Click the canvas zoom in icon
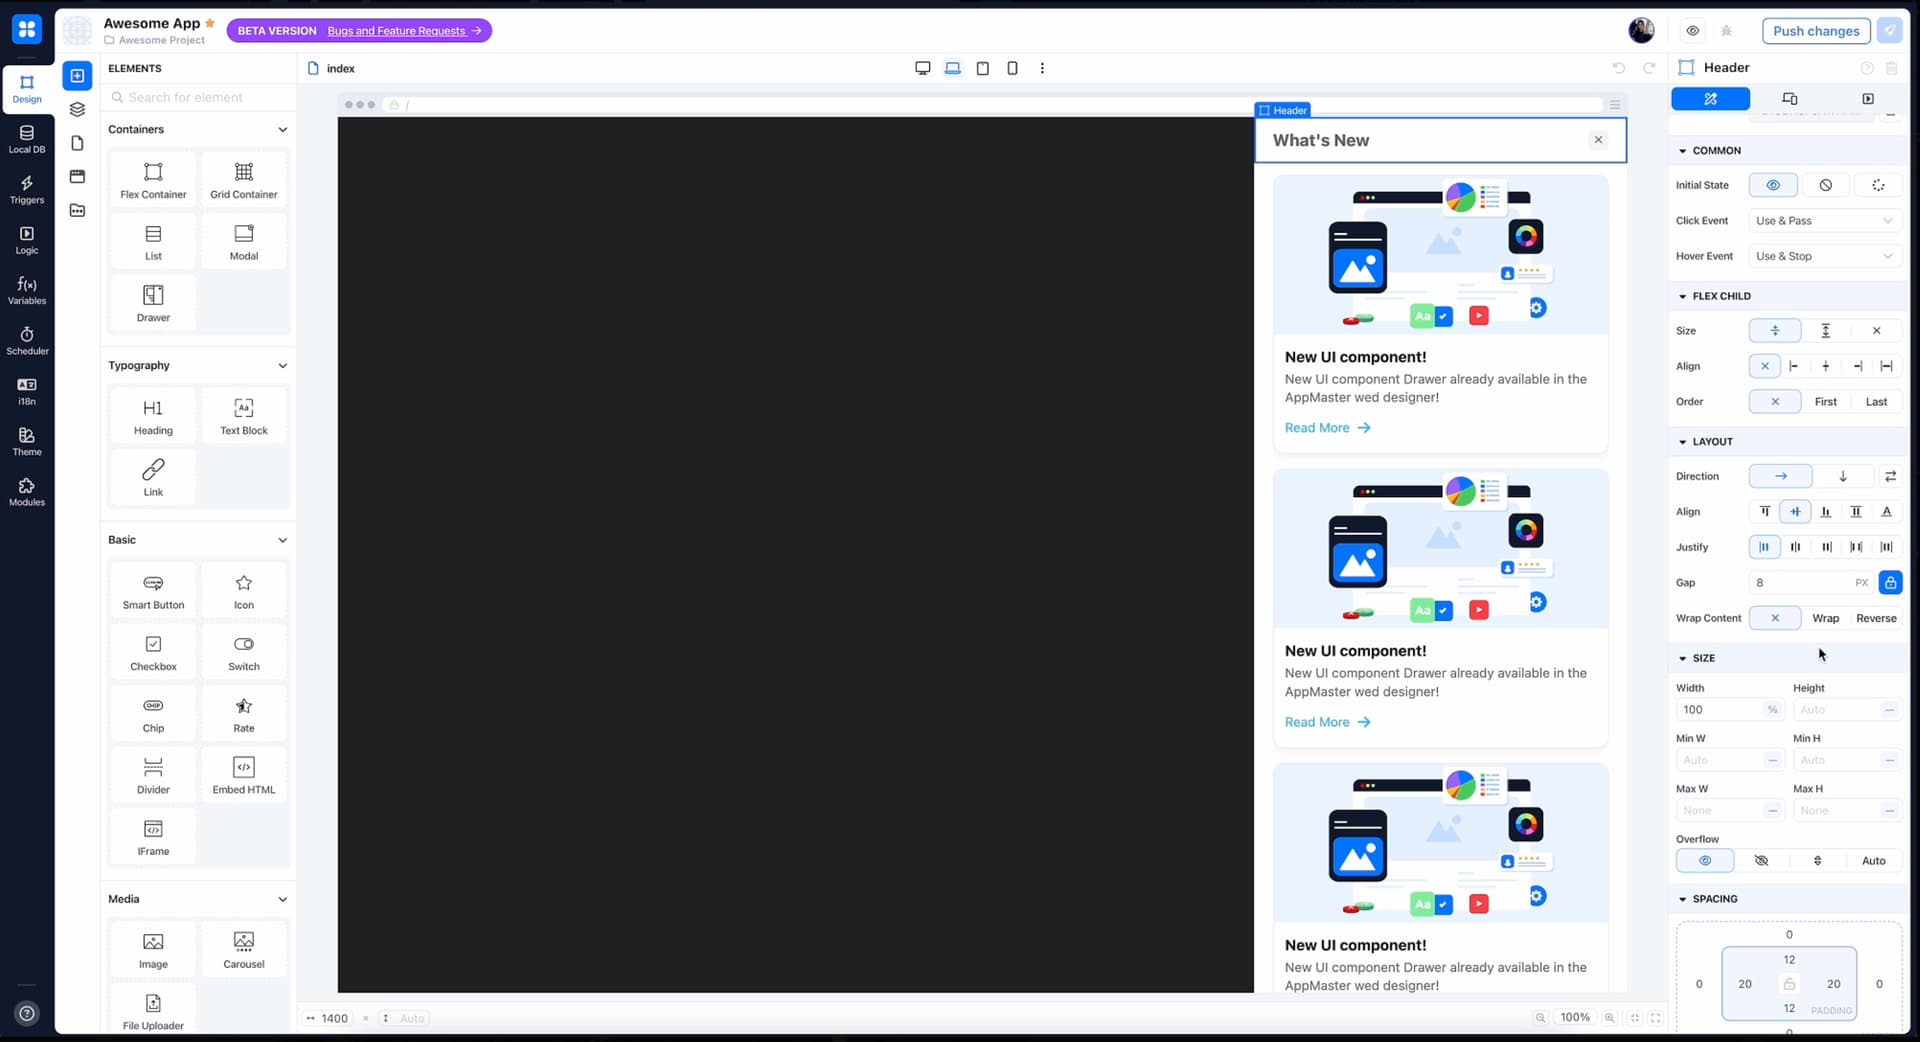The height and width of the screenshot is (1042, 1920). pos(1609,1018)
